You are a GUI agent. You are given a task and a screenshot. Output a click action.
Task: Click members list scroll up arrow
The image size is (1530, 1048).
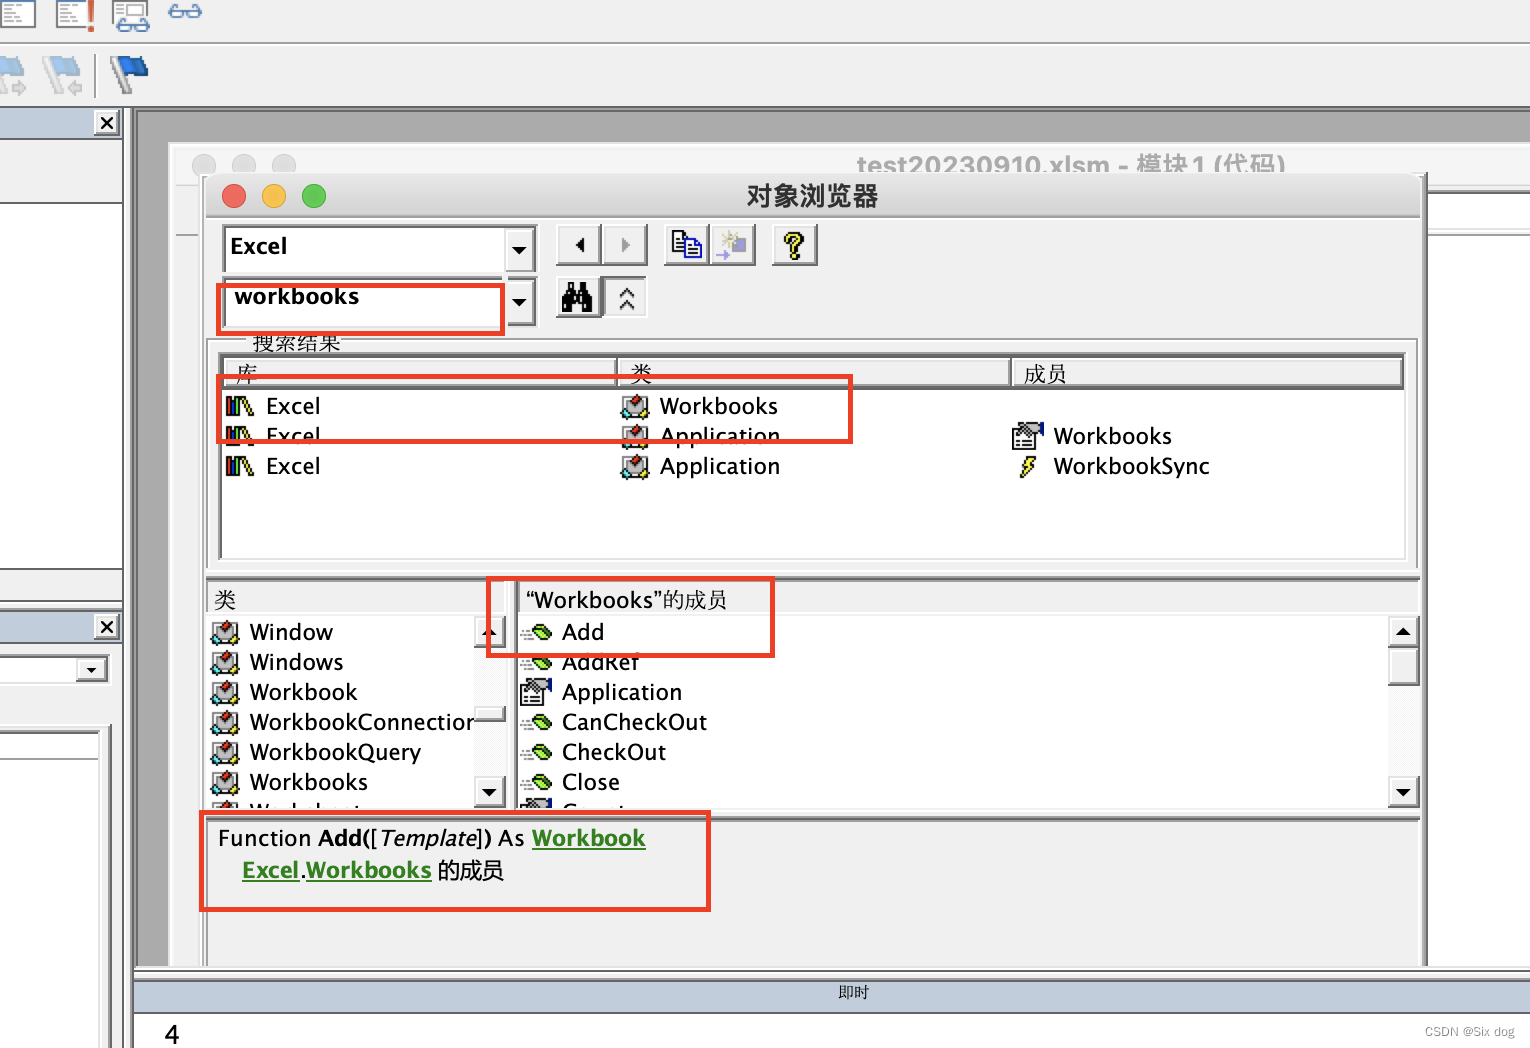click(1403, 632)
